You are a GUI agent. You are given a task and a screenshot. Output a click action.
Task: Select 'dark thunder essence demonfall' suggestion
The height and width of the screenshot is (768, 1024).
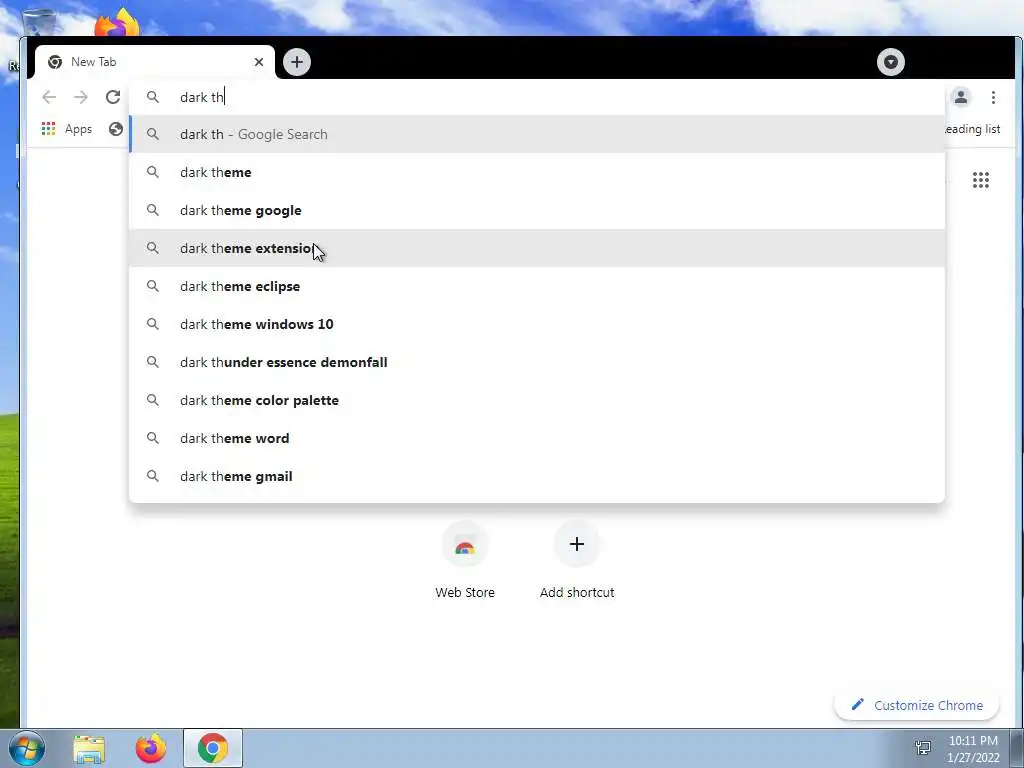tap(537, 362)
